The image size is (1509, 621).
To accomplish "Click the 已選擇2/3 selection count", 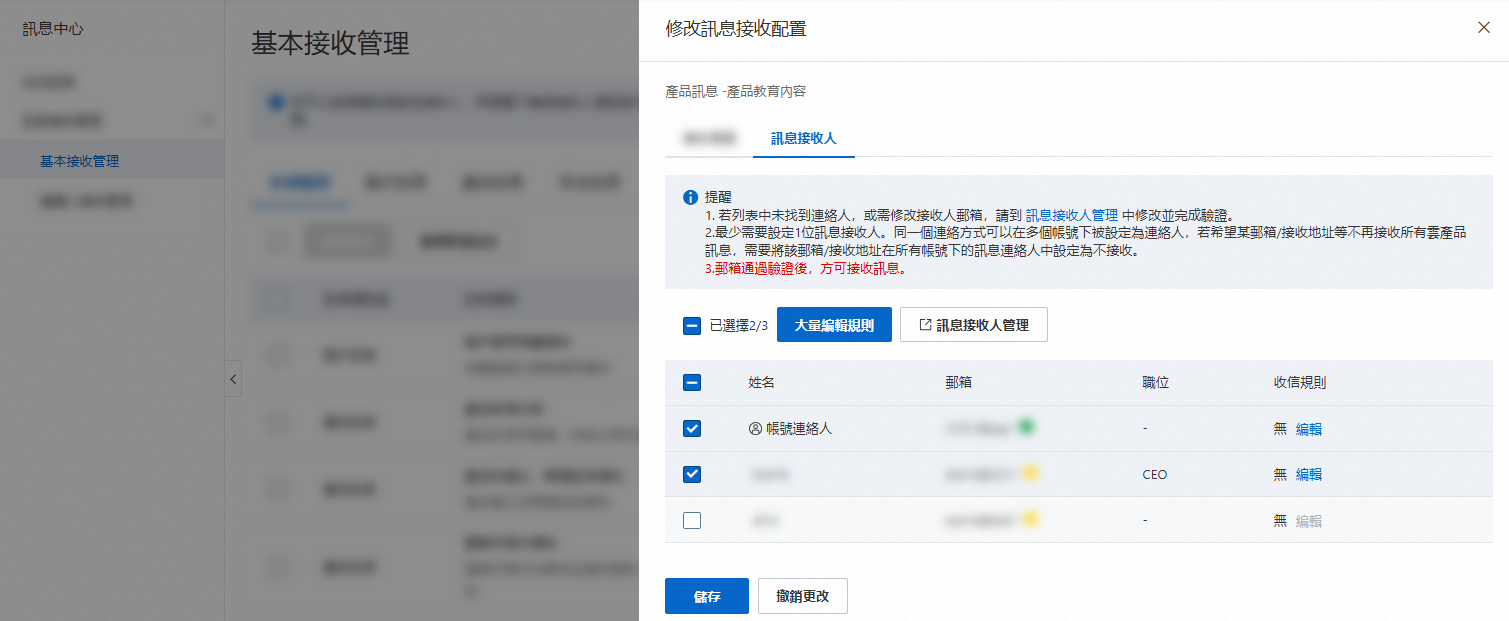I will [739, 325].
